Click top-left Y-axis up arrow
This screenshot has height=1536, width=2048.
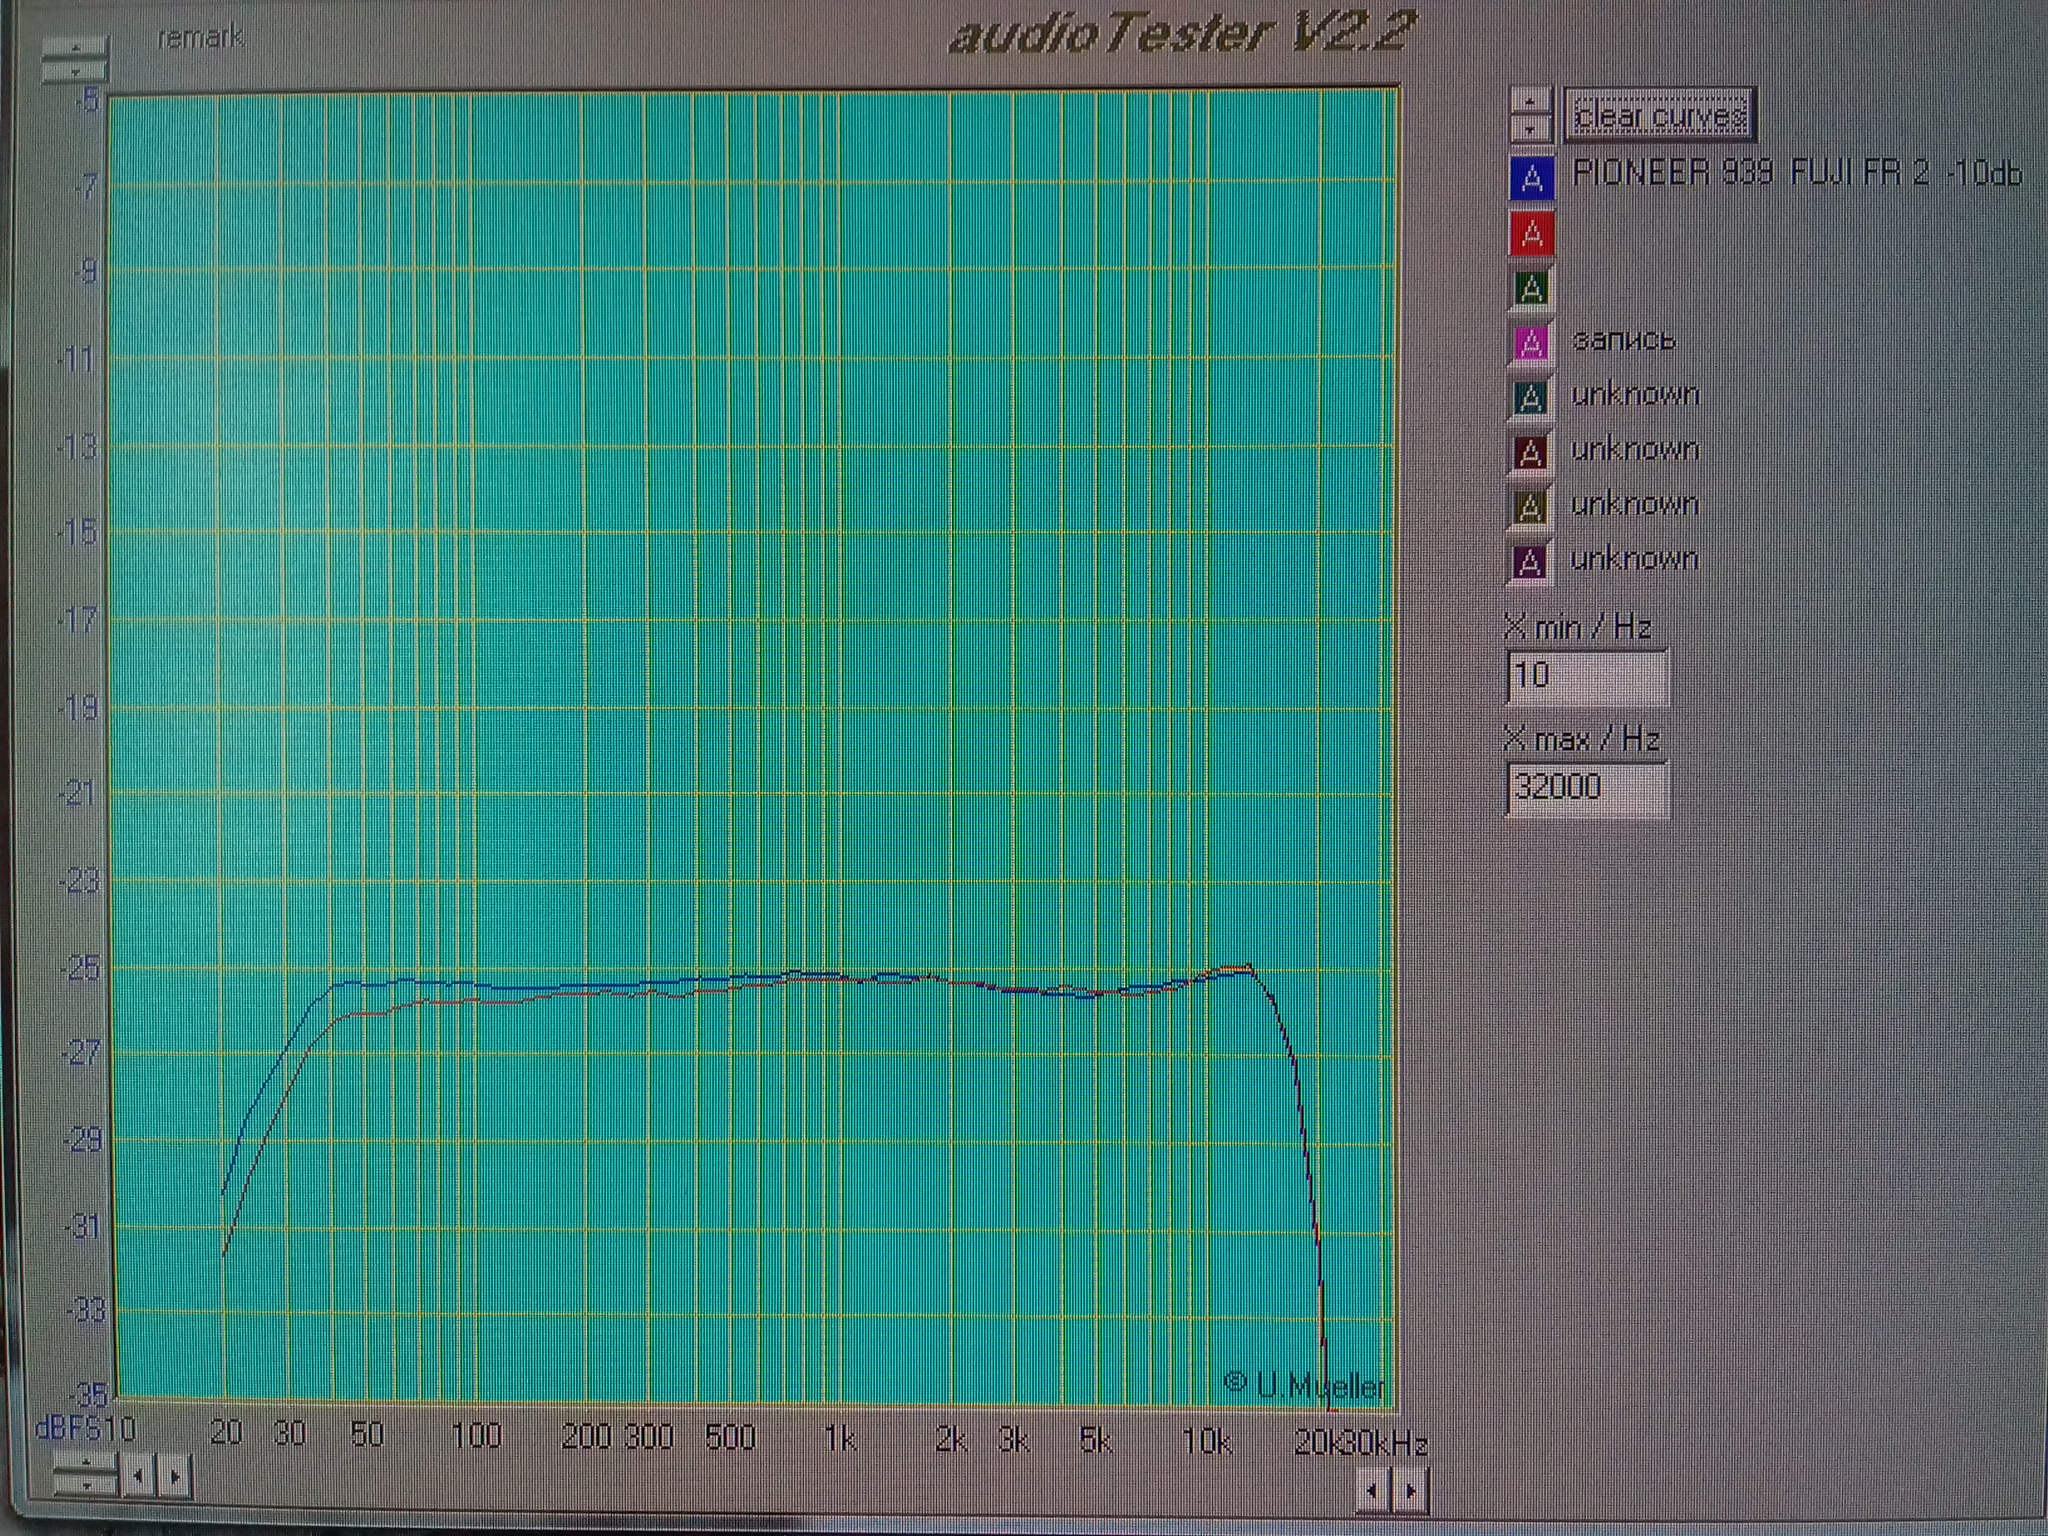click(x=75, y=48)
